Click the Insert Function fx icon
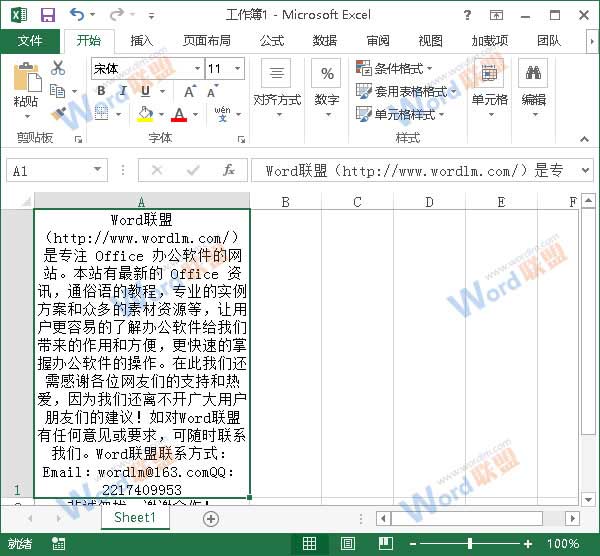Screen dimensions: 600x556 (229, 170)
